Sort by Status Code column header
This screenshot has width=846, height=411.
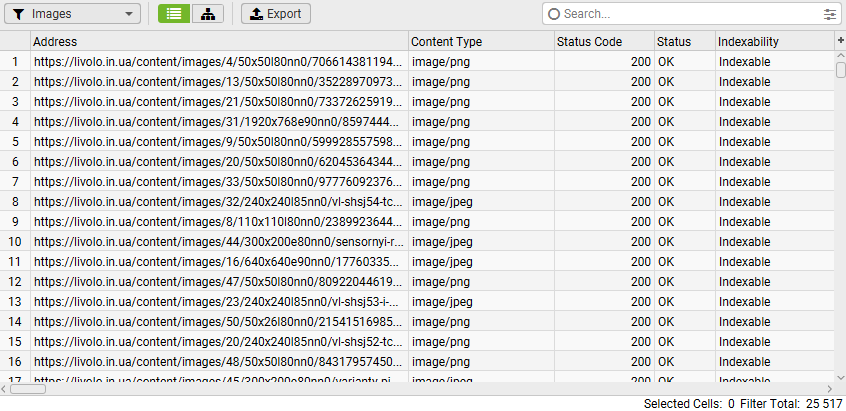point(603,42)
